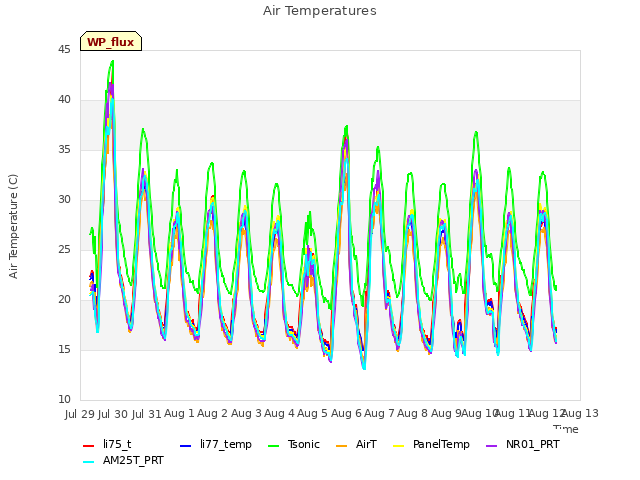Toggle the Tsonic legend entry
The image size is (640, 480).
(x=293, y=444)
